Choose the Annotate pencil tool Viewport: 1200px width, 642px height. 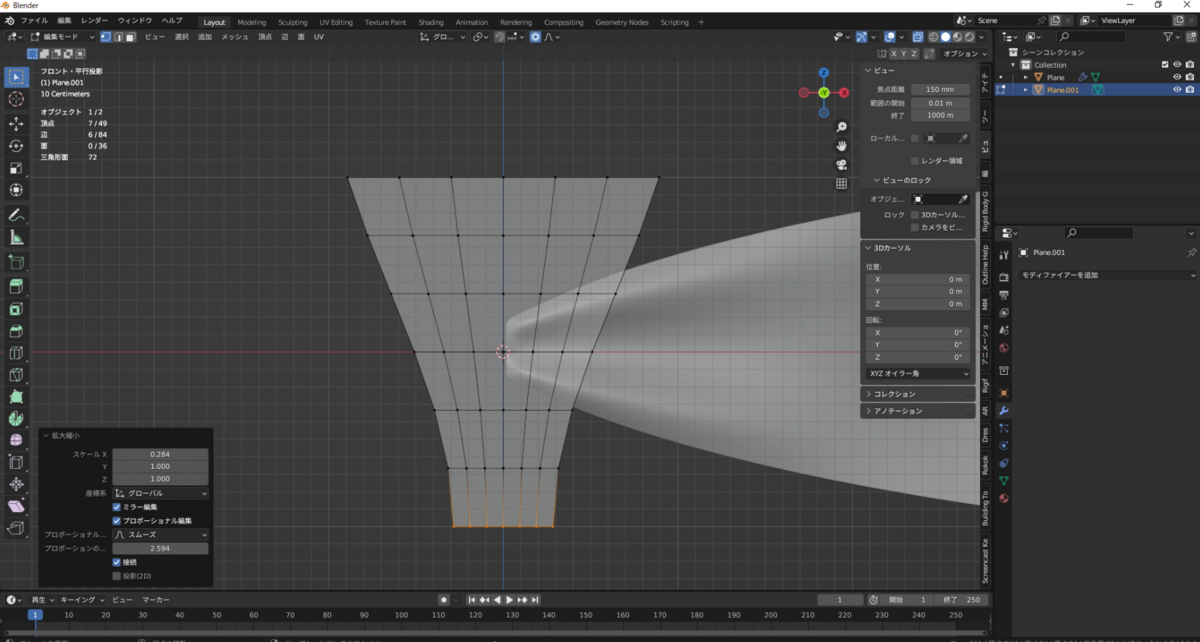pyautogui.click(x=16, y=215)
